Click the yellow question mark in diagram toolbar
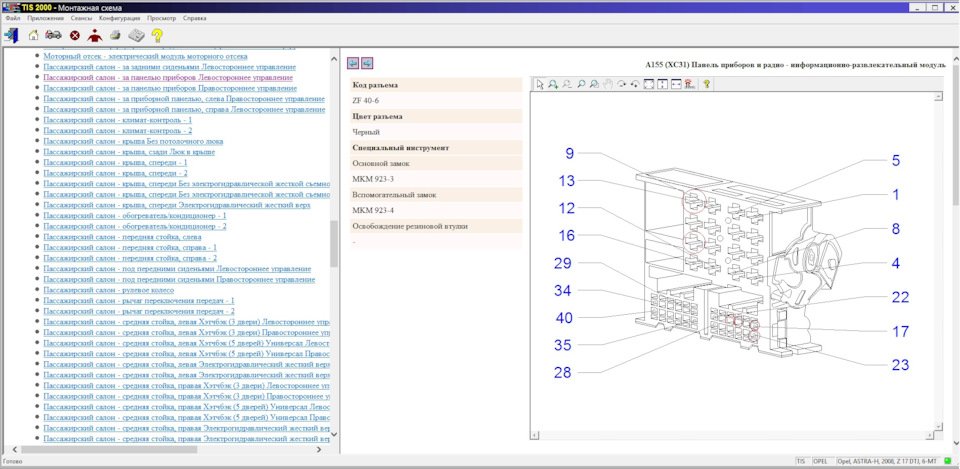 click(x=706, y=84)
